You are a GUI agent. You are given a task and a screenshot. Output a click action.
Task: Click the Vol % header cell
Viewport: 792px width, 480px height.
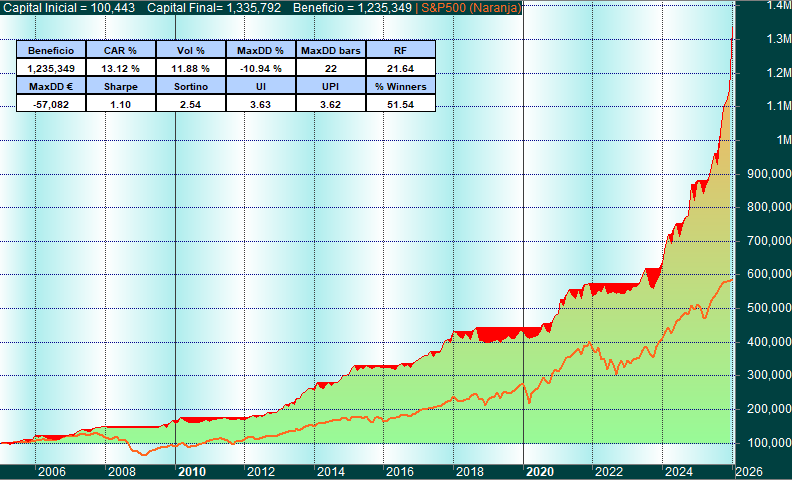[x=191, y=50]
